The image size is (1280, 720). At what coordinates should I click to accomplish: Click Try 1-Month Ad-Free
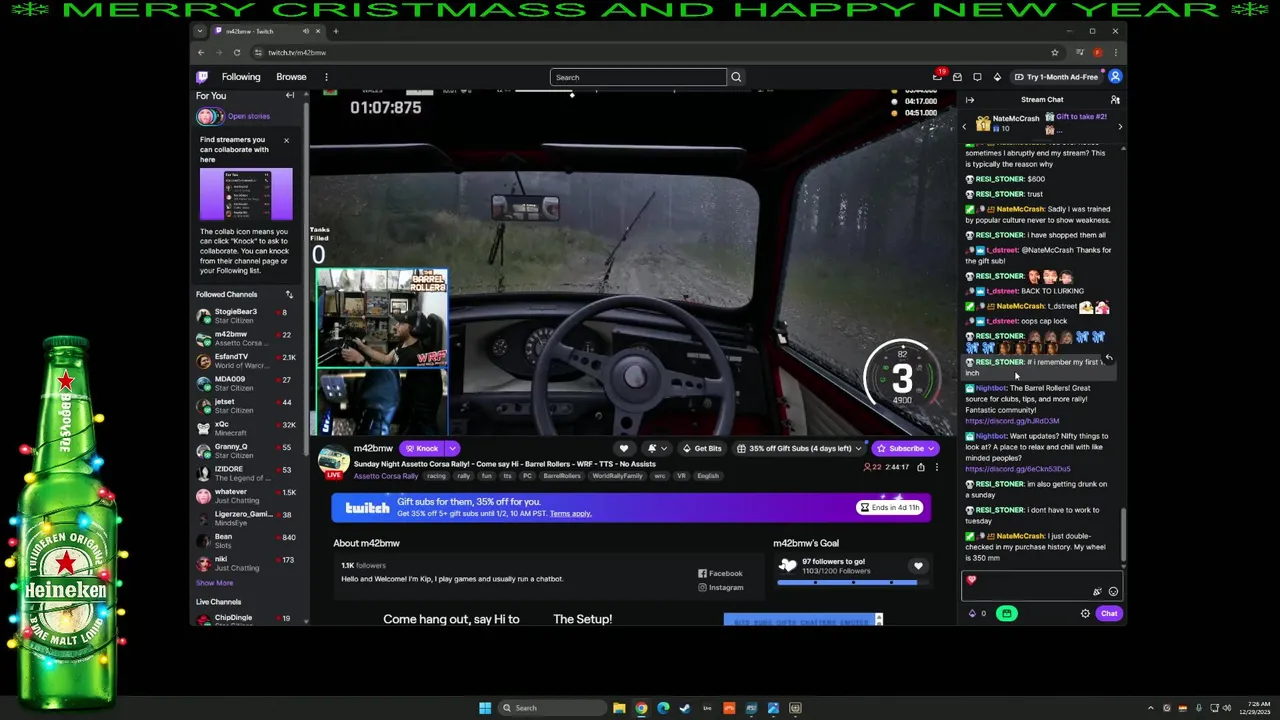(1055, 77)
